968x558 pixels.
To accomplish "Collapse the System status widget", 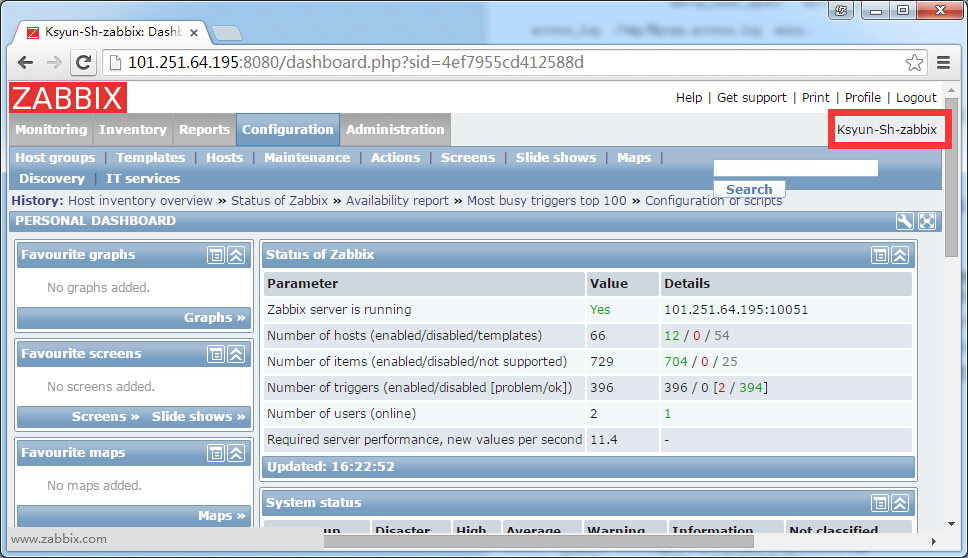I will [x=900, y=503].
